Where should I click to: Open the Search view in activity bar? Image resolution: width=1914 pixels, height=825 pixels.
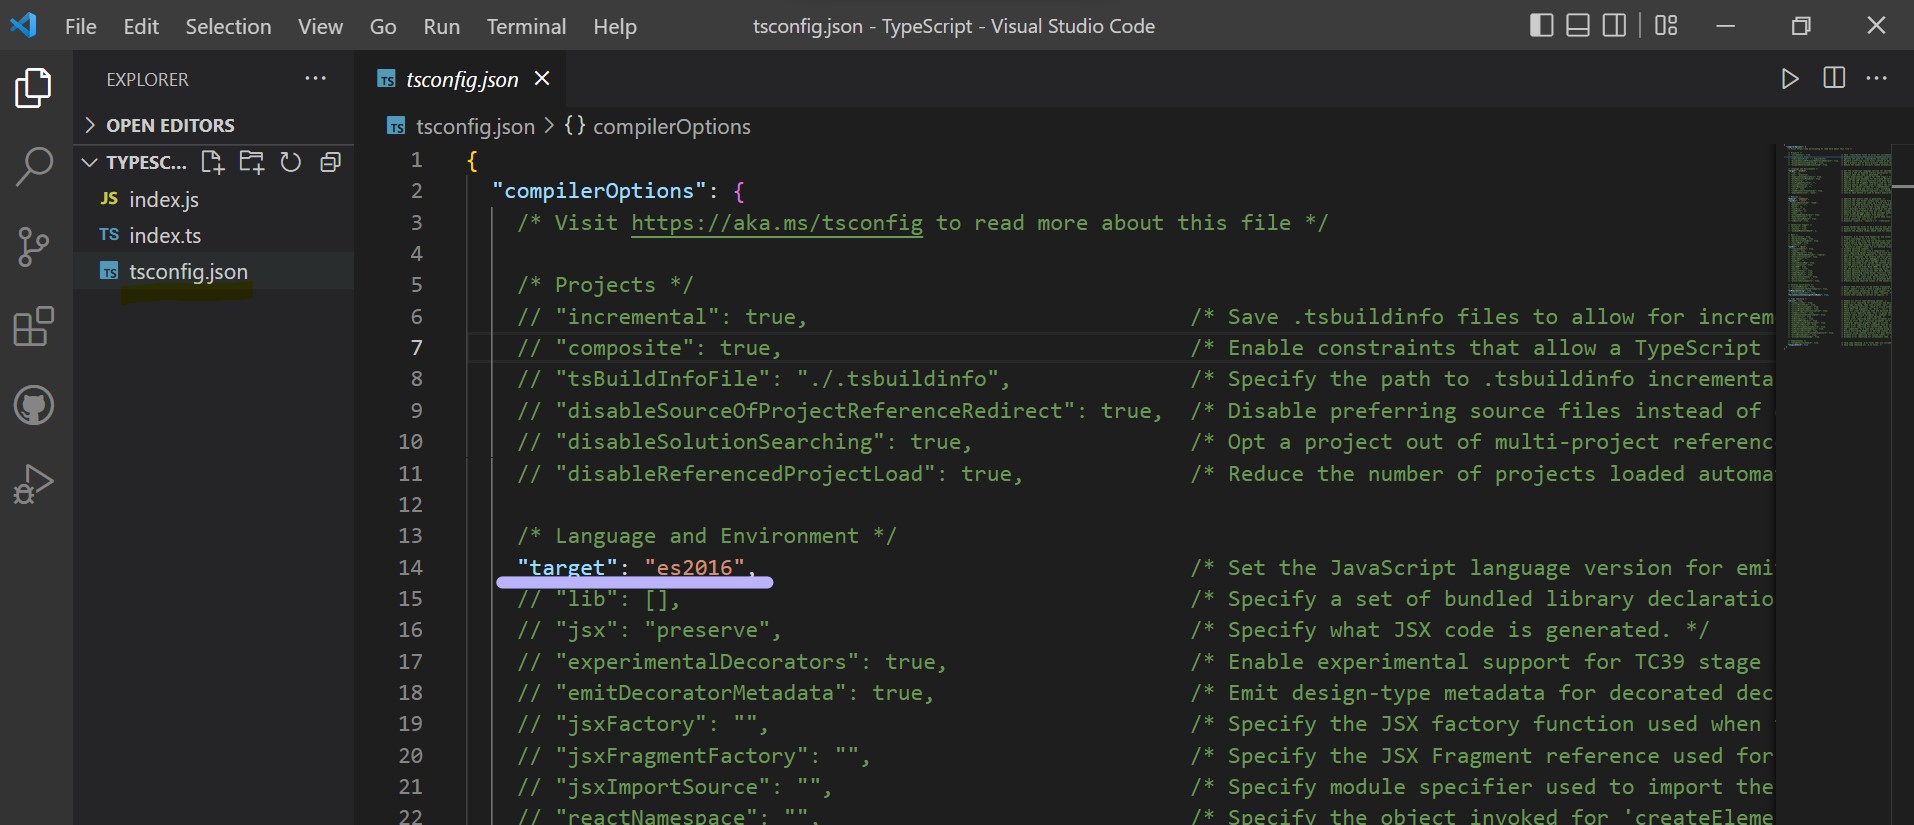coord(34,167)
